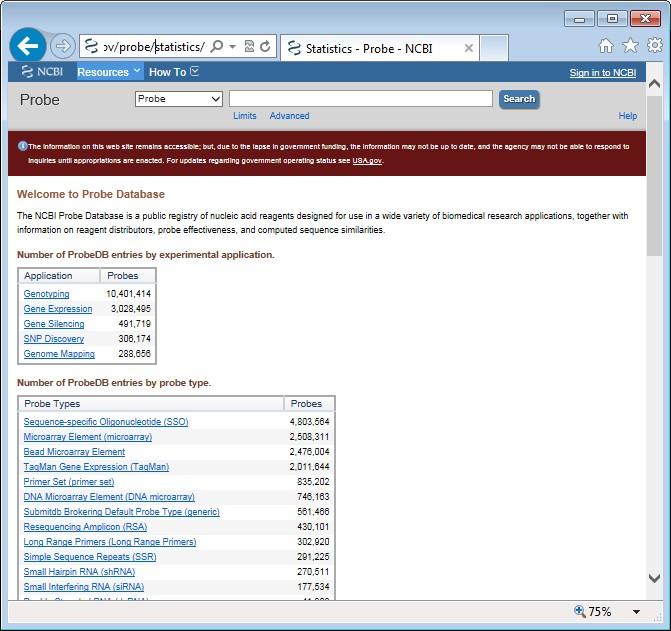Click the Welcome to Probe Database heading
Viewport: 671px width, 631px height.
pyautogui.click(x=91, y=194)
